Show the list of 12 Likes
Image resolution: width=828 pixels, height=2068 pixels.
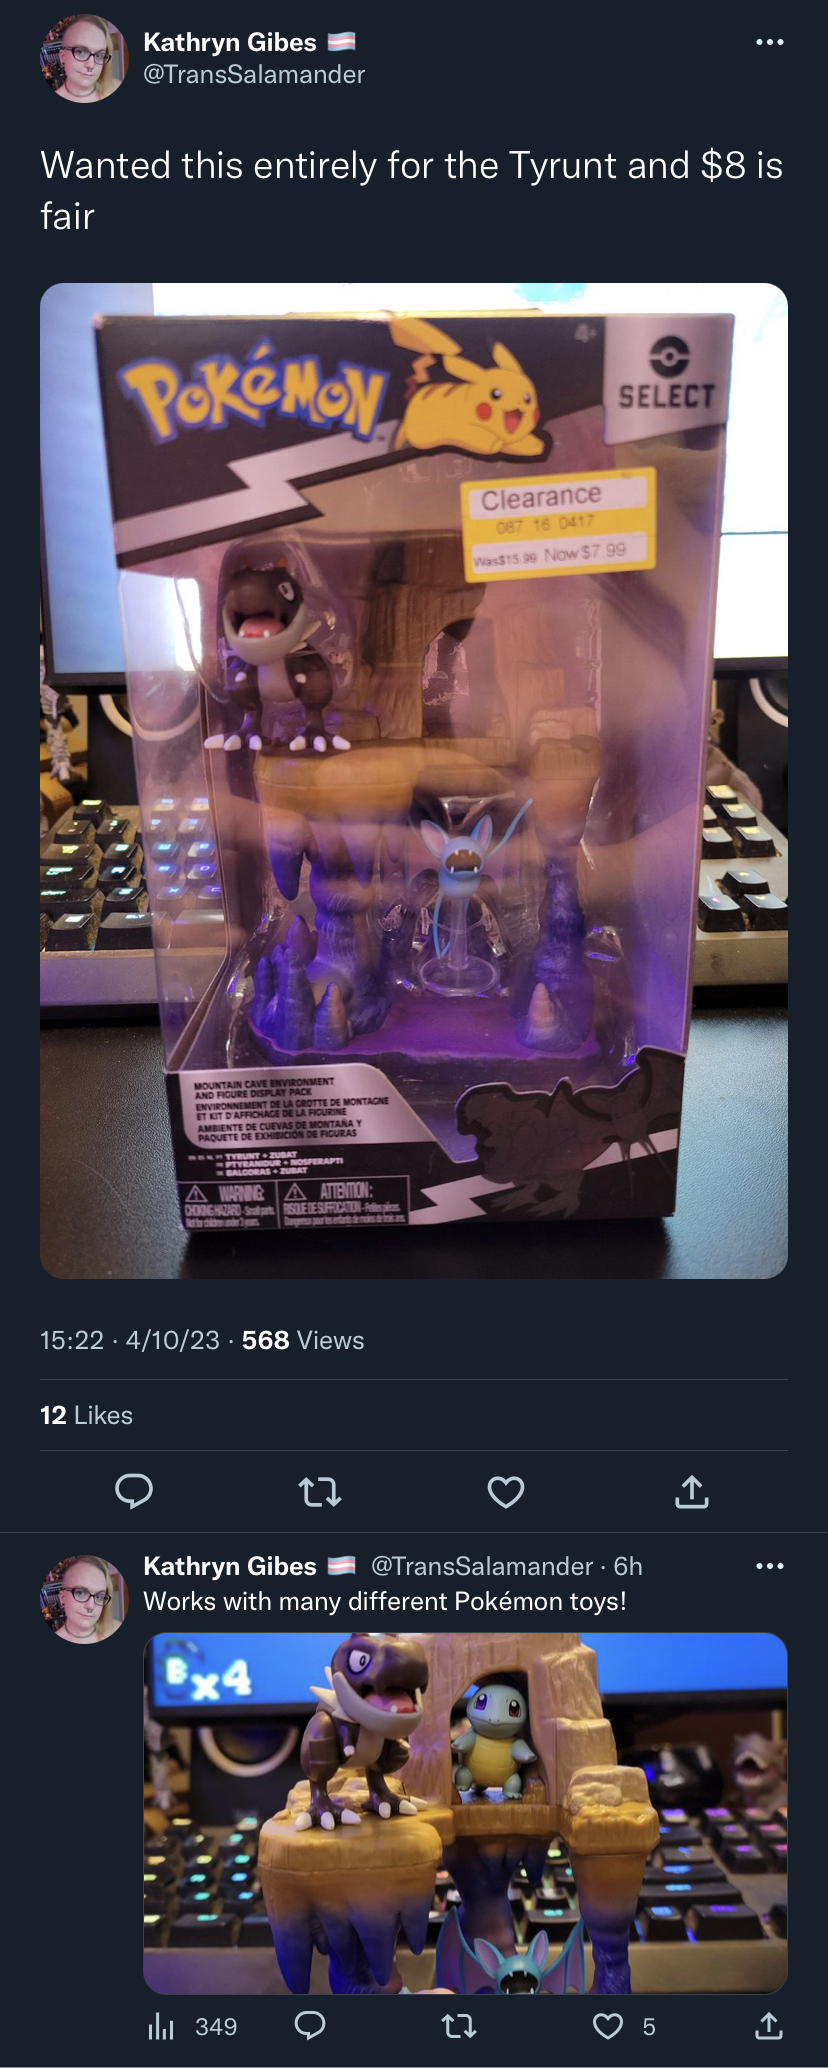tap(86, 1415)
